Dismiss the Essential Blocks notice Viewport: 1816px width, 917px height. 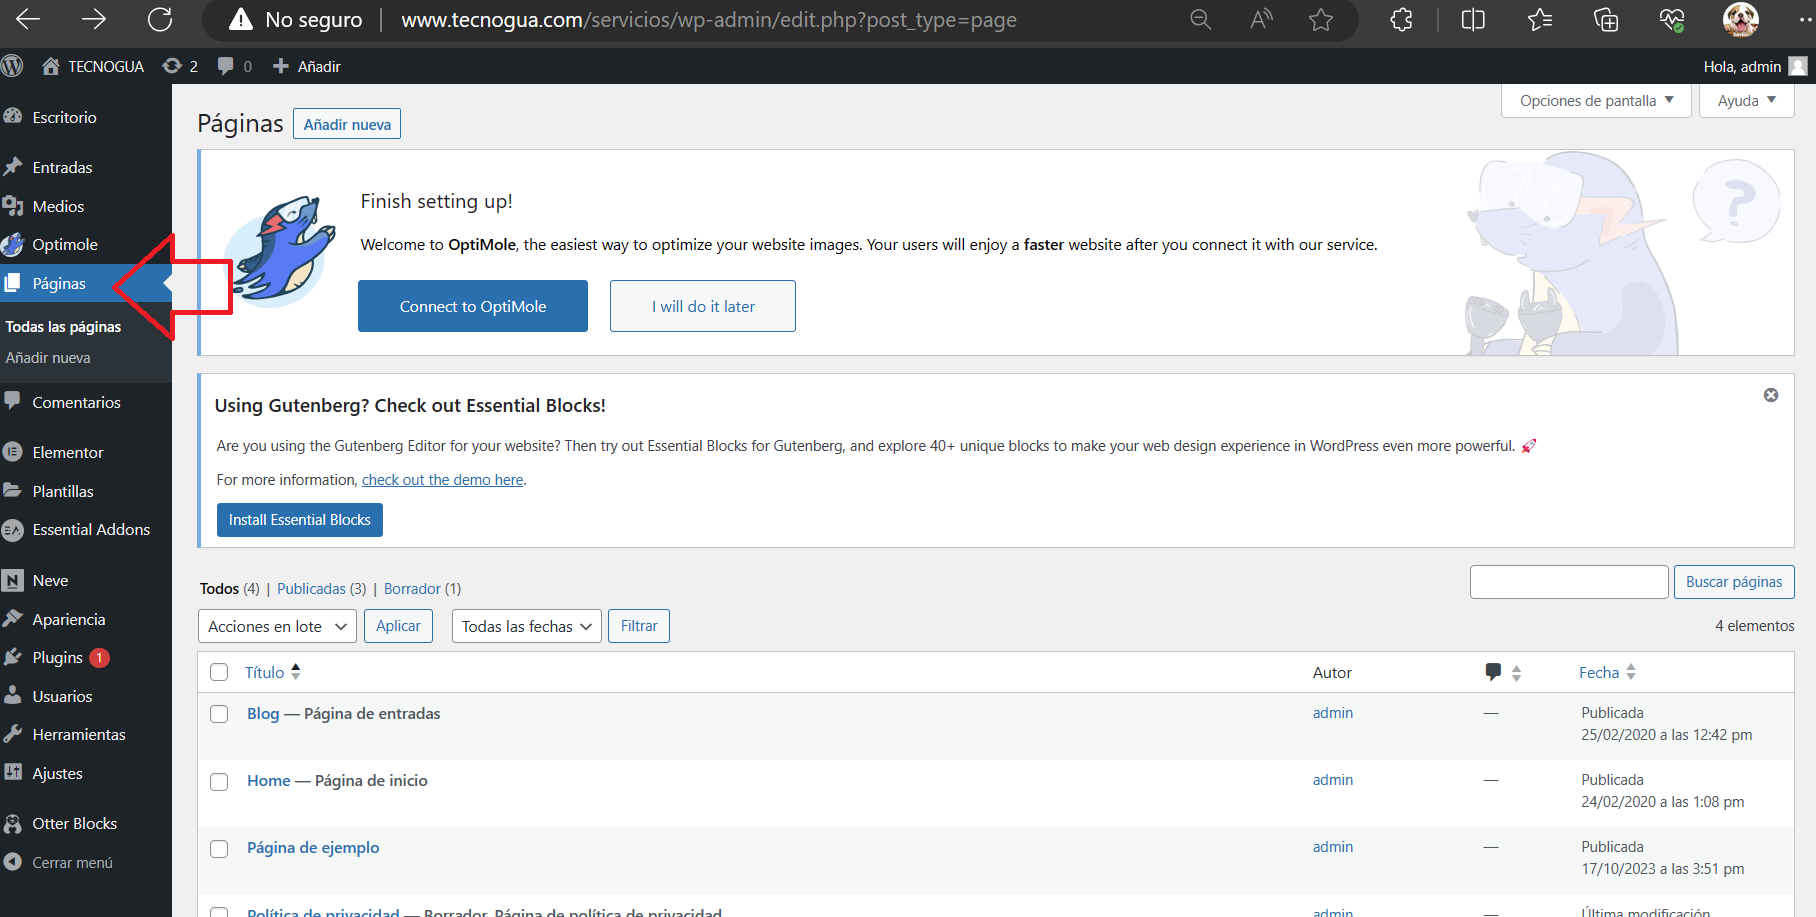(1771, 395)
